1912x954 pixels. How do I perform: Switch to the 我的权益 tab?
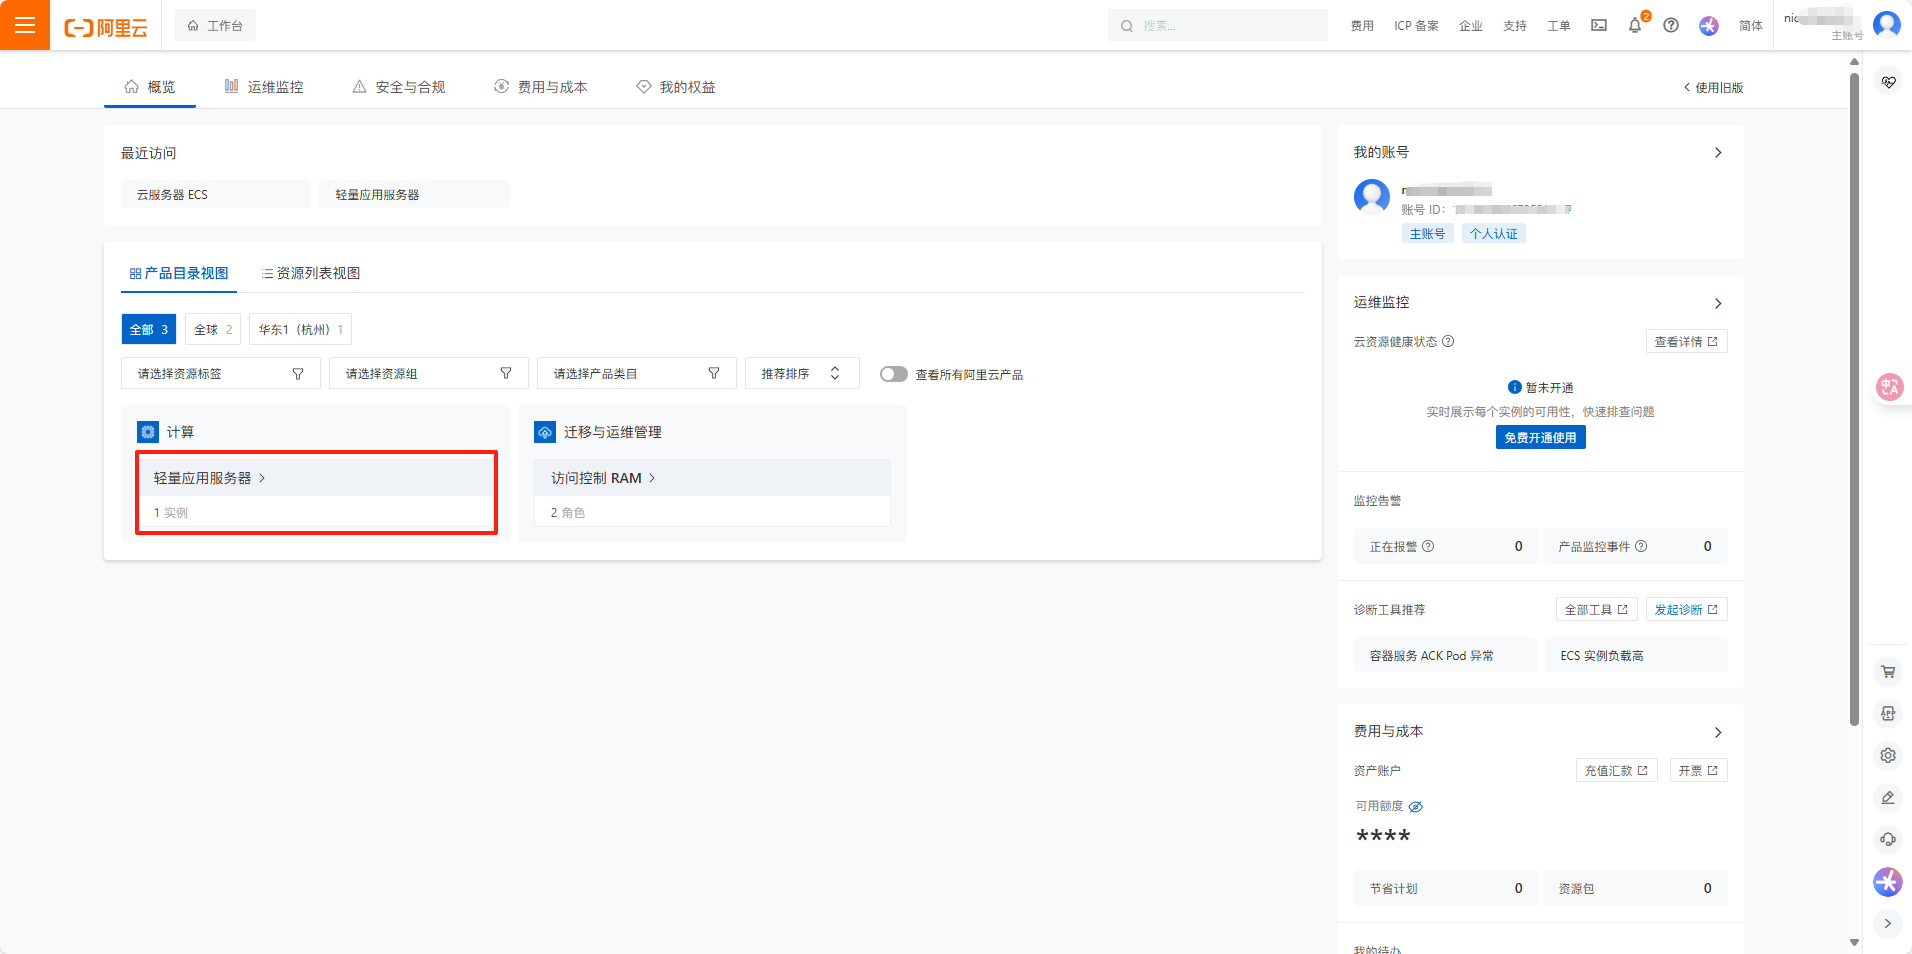click(676, 87)
